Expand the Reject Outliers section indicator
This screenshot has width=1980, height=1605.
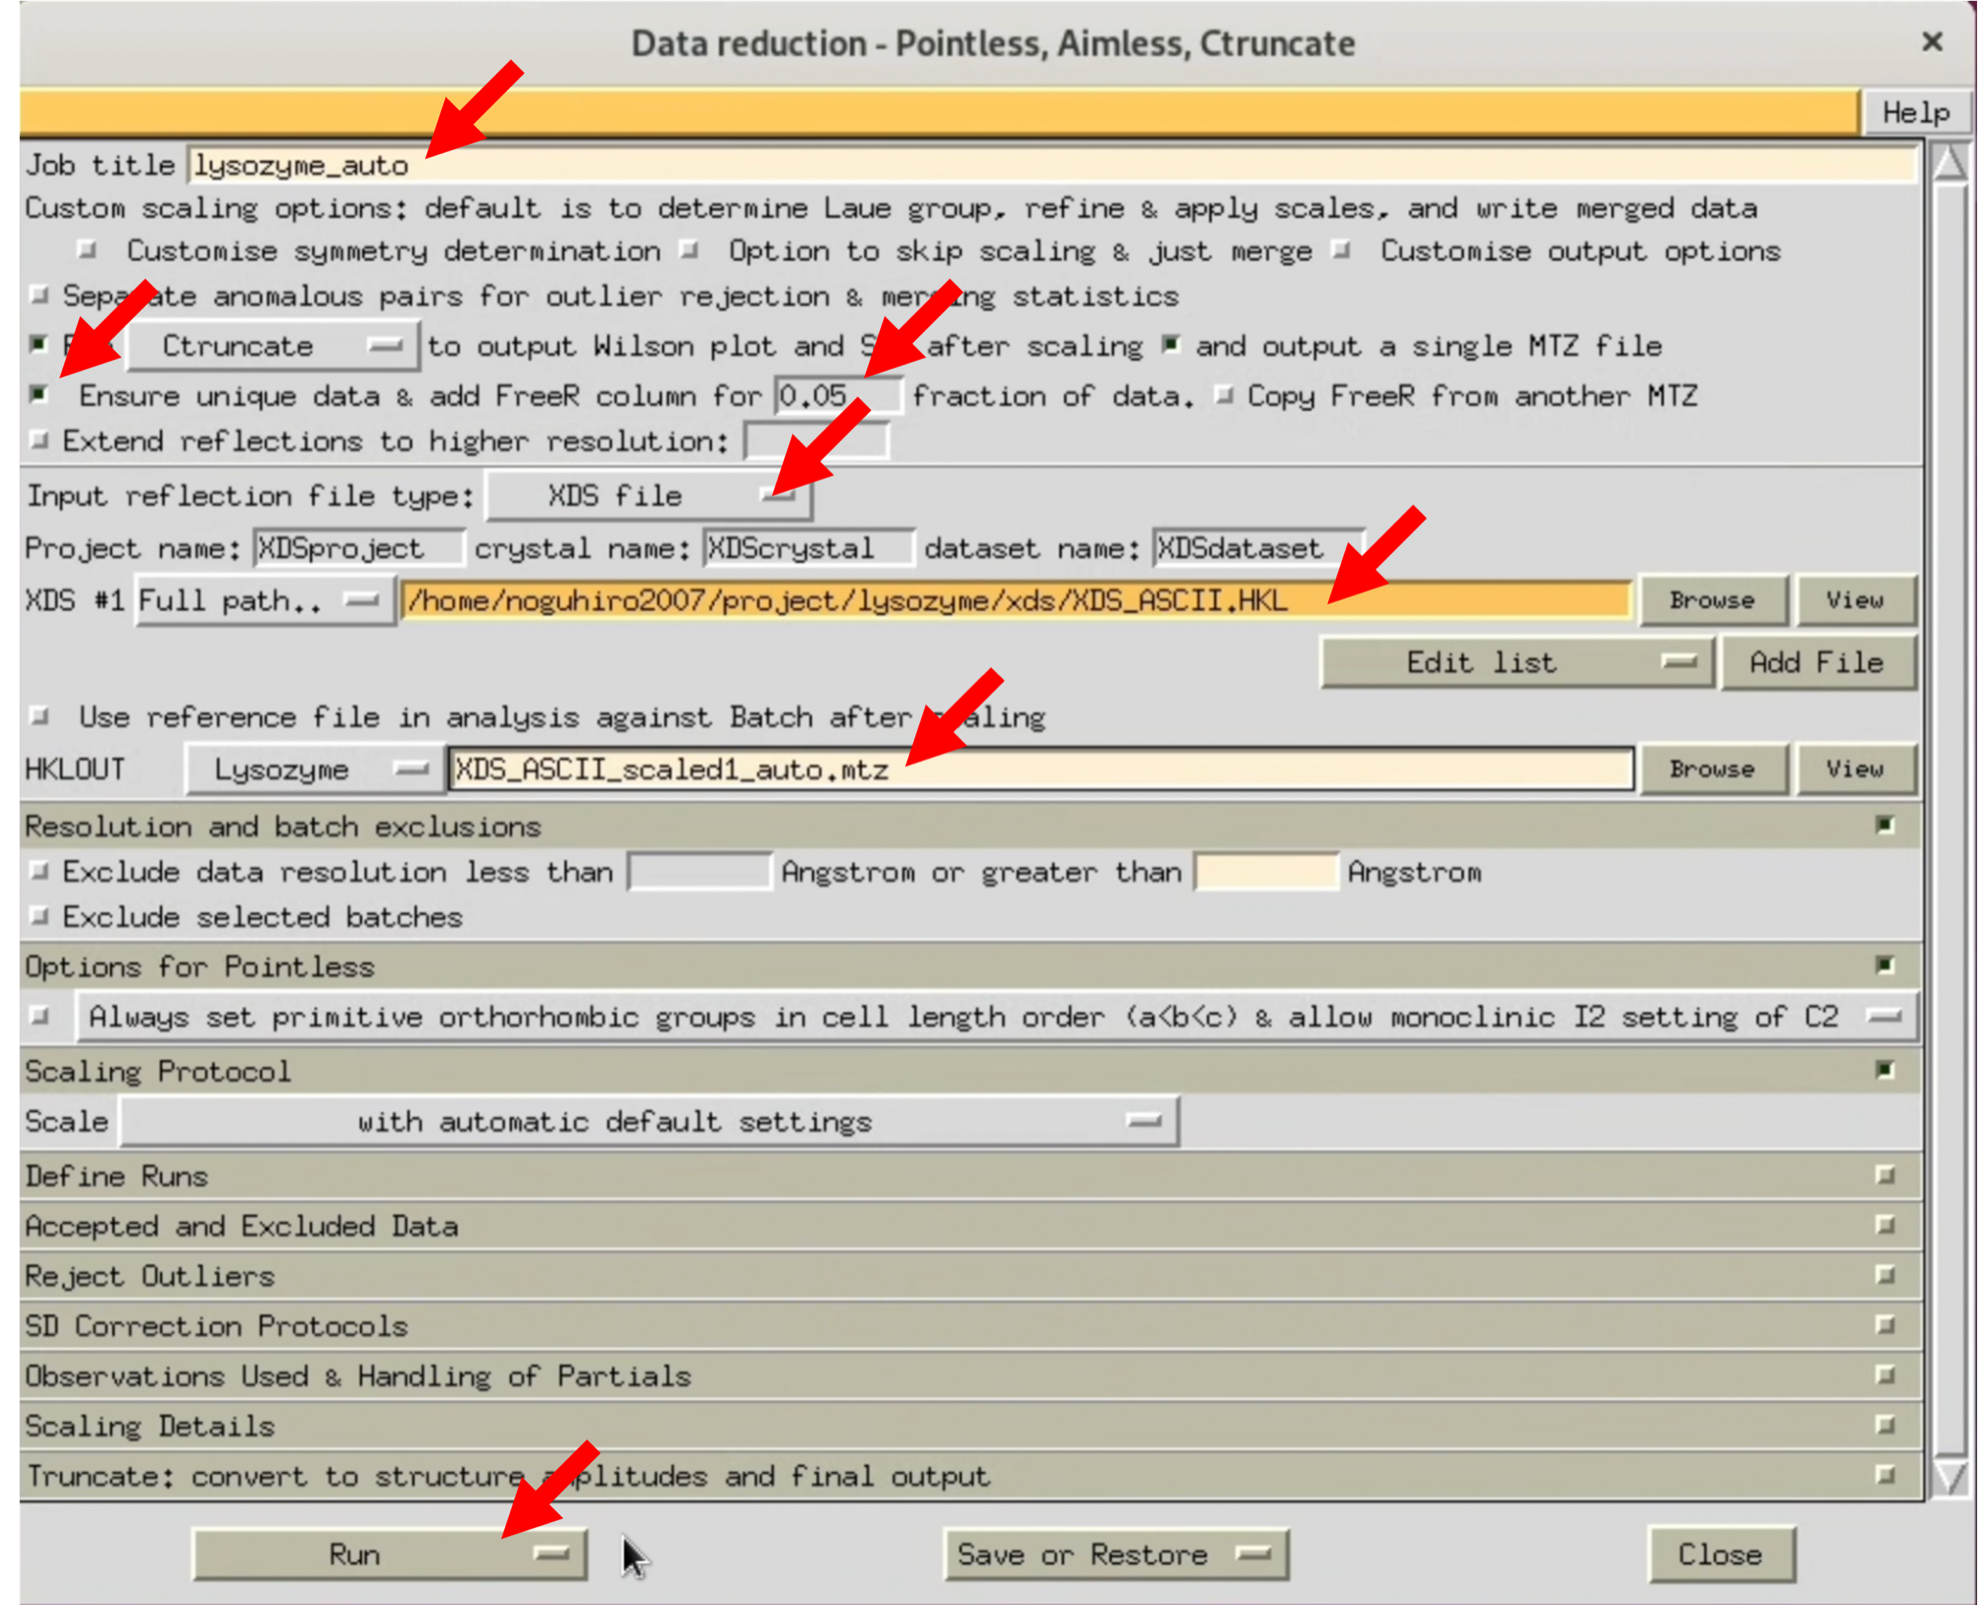click(x=1884, y=1275)
